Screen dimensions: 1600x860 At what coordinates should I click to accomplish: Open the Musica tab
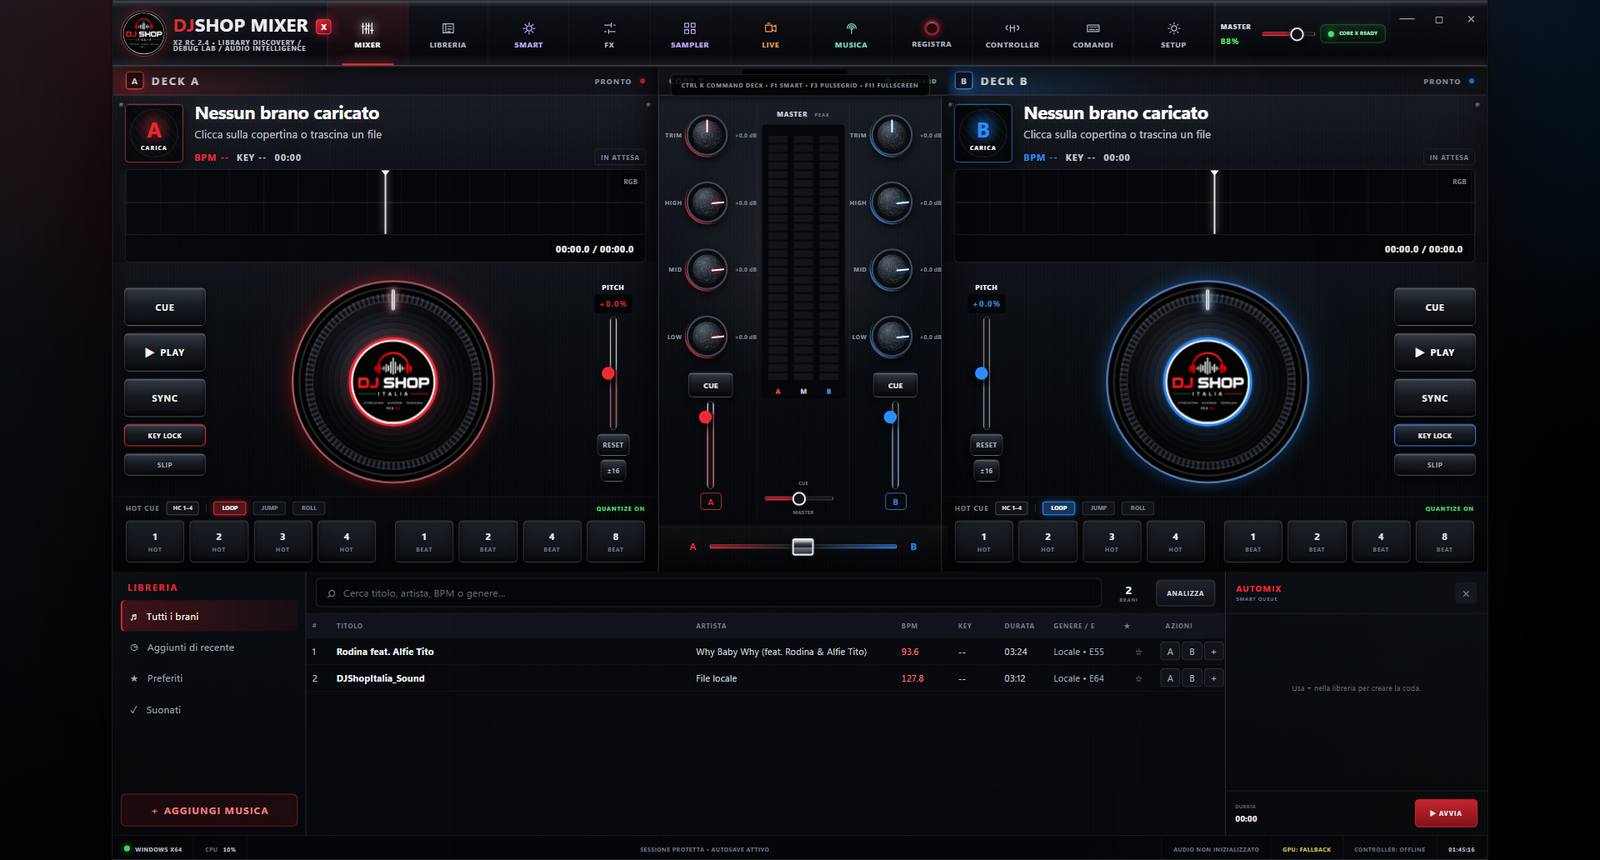[851, 34]
